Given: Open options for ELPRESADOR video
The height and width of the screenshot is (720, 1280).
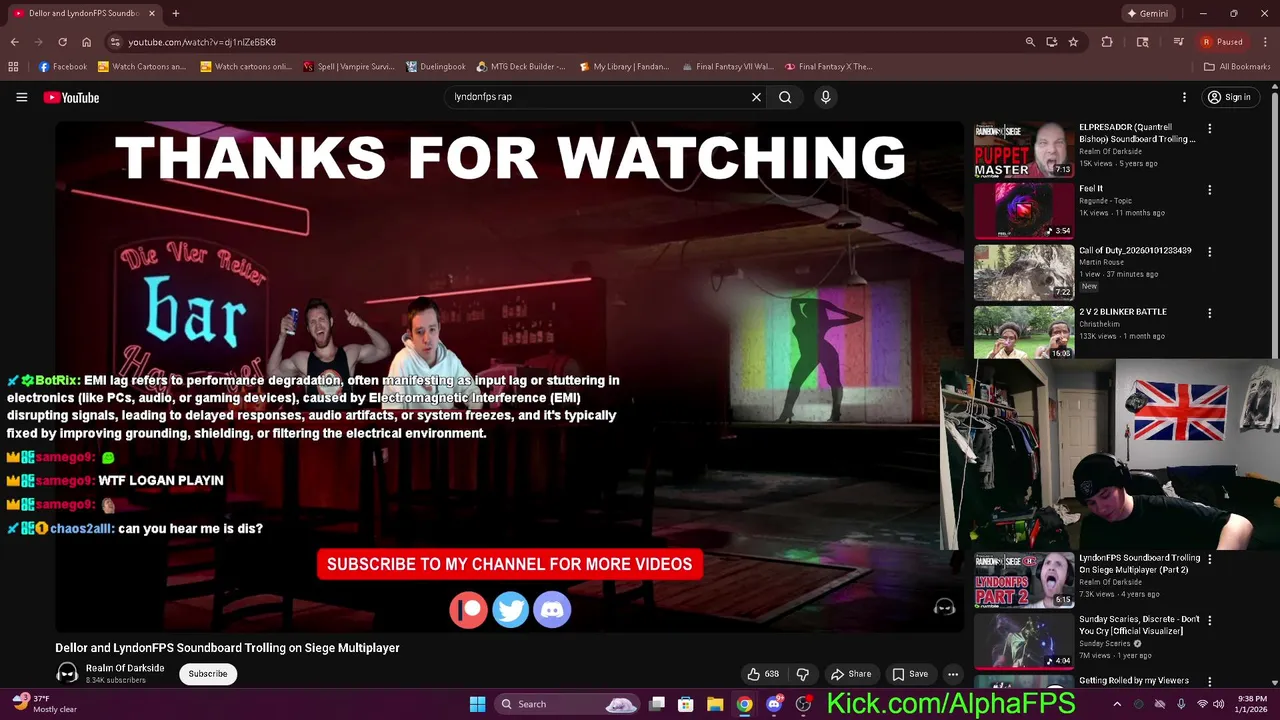Looking at the screenshot, I should (x=1209, y=129).
